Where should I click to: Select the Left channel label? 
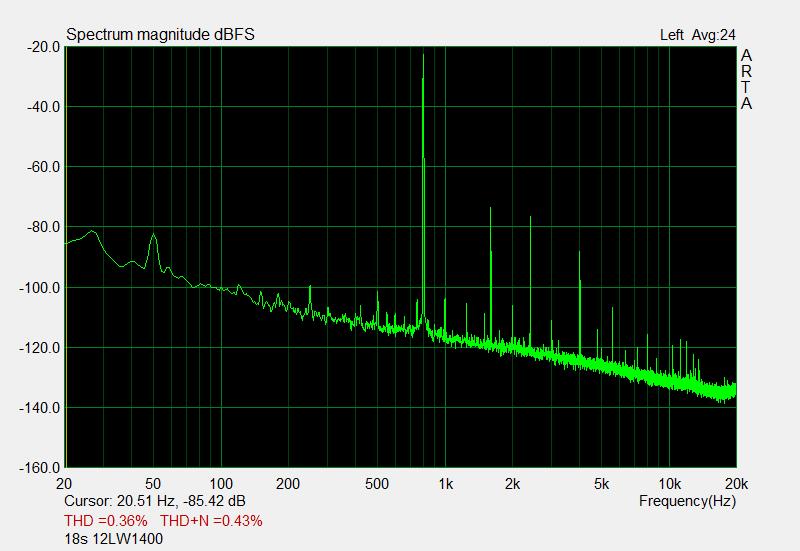pyautogui.click(x=672, y=35)
